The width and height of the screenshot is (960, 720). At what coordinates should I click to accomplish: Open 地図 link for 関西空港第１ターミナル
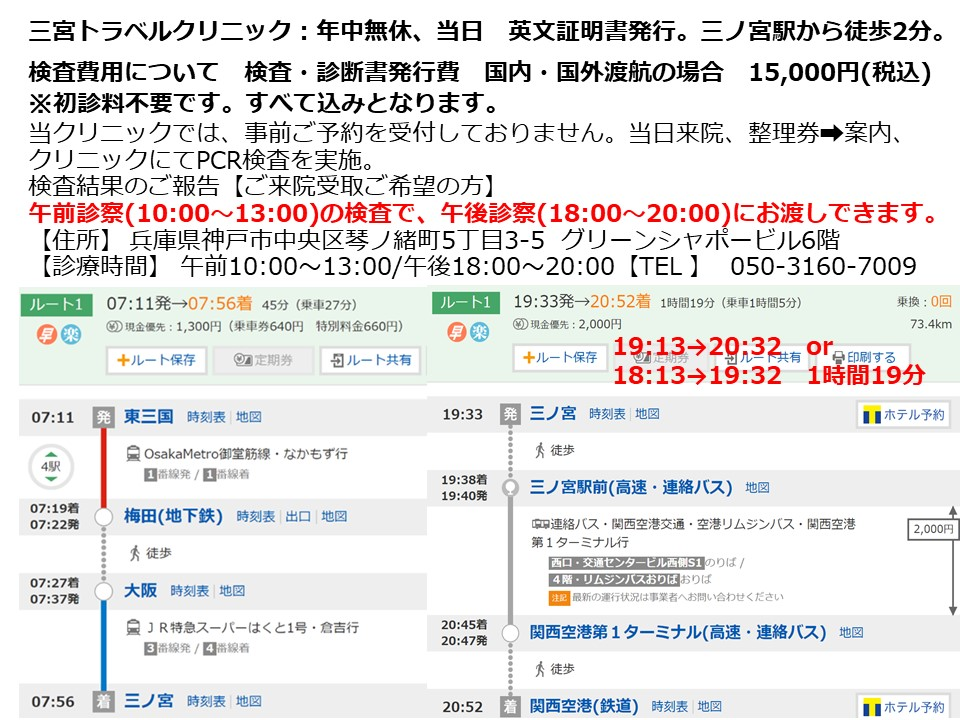(852, 632)
